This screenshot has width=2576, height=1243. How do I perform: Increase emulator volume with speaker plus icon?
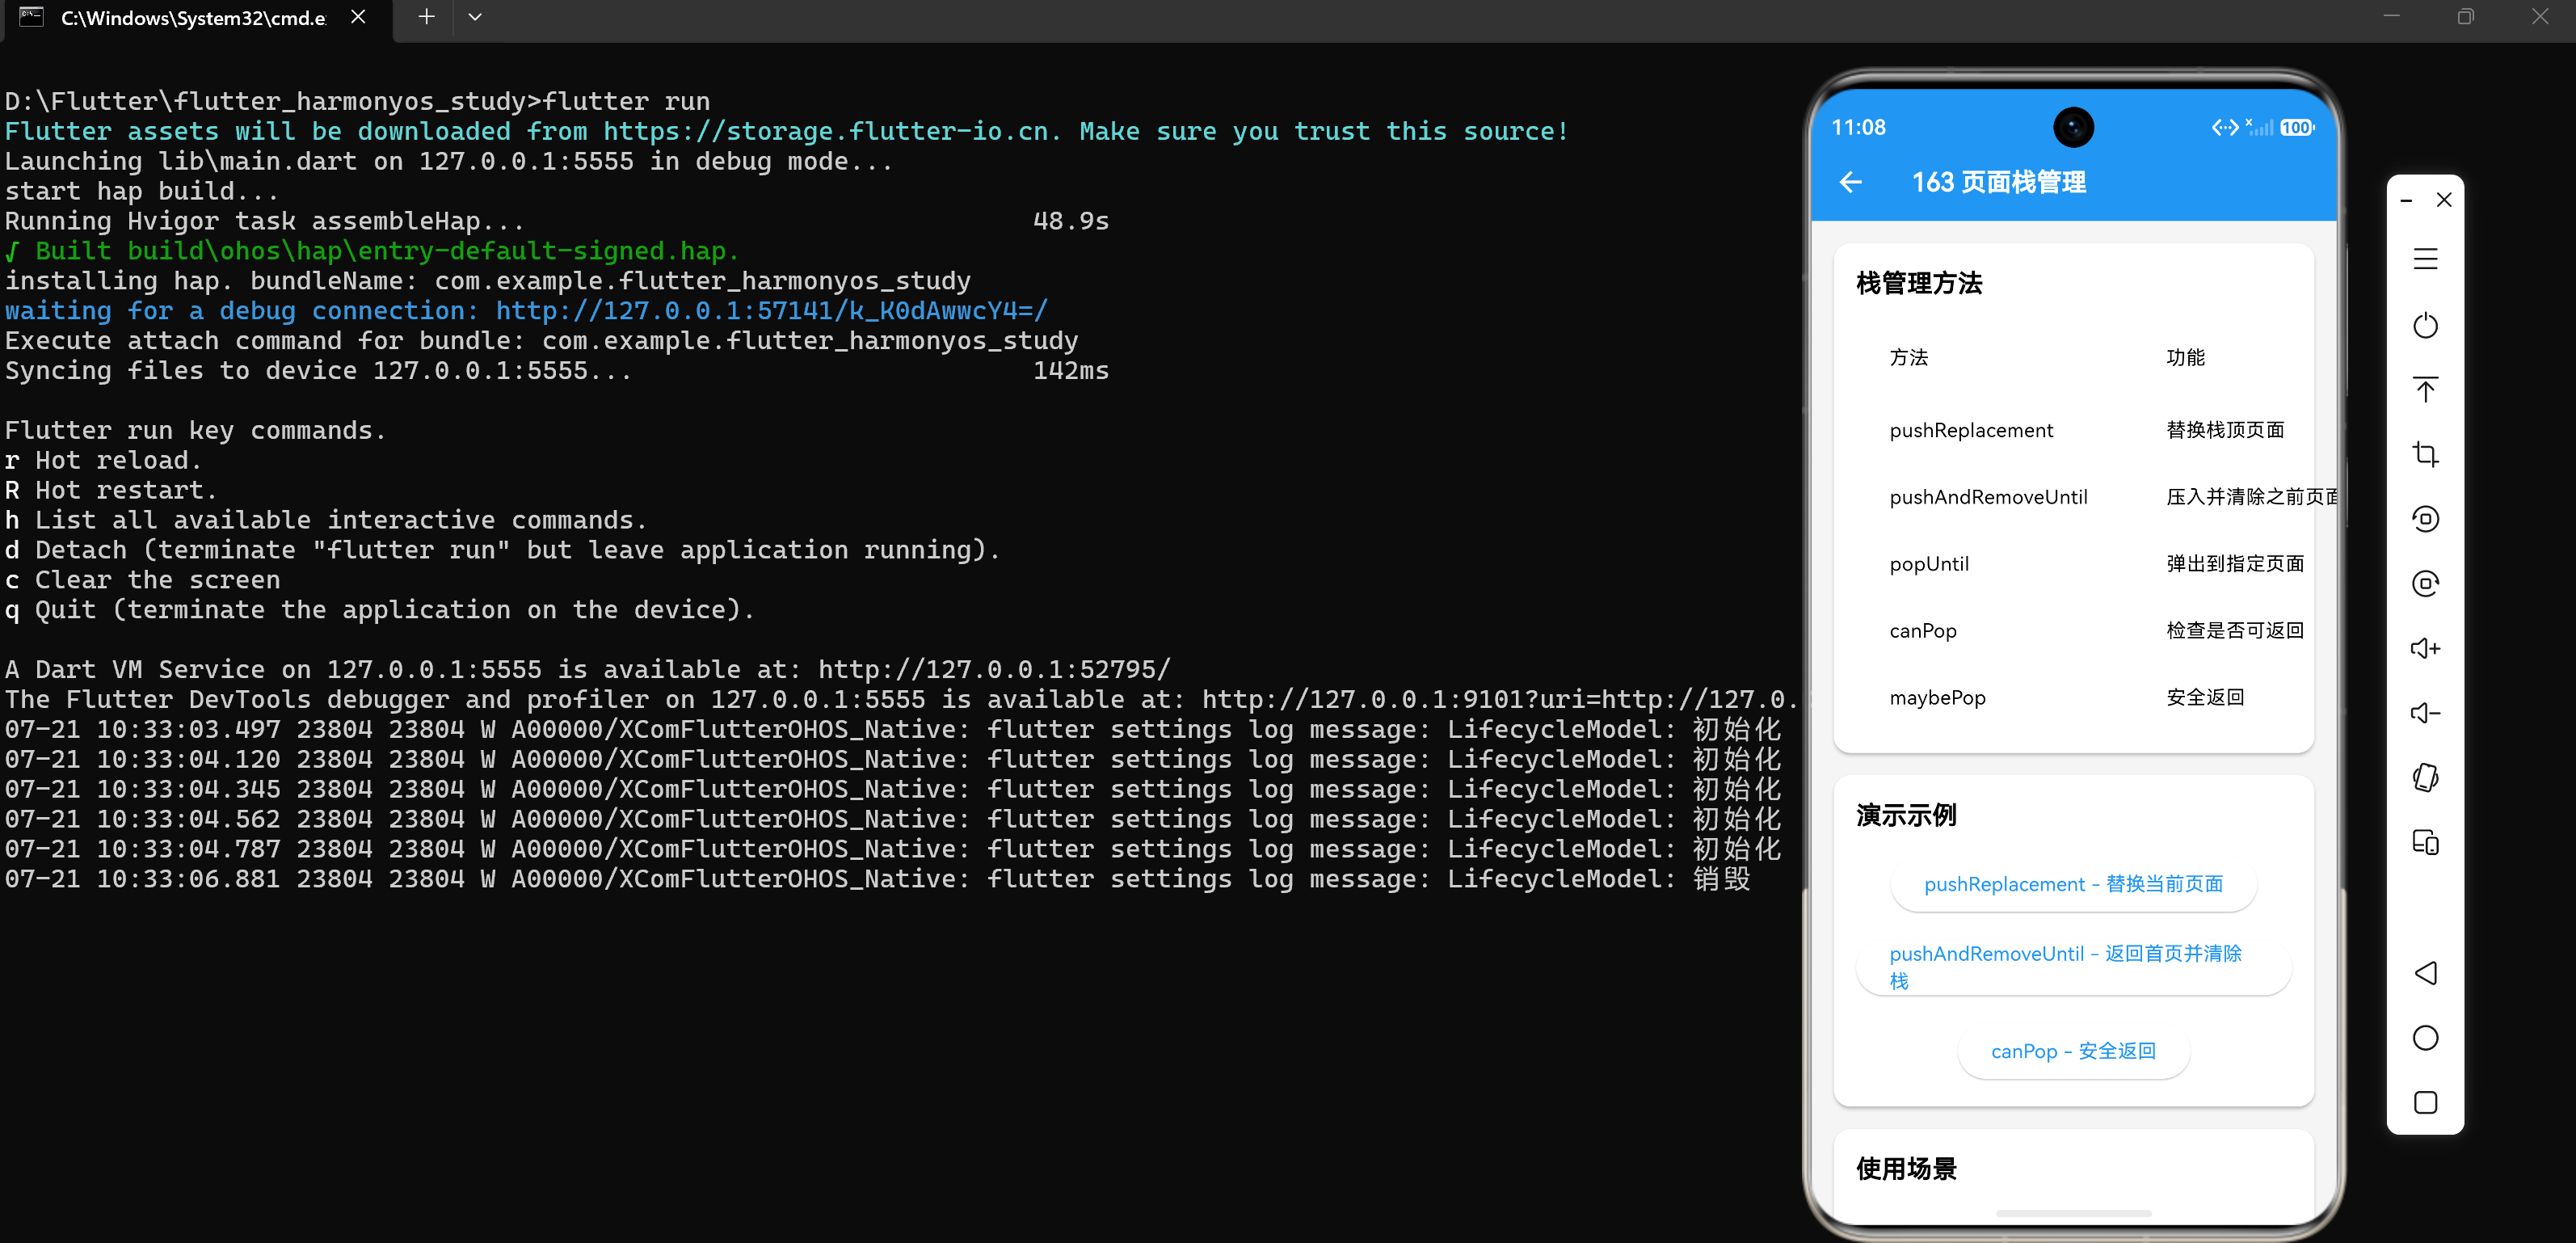tap(2425, 648)
